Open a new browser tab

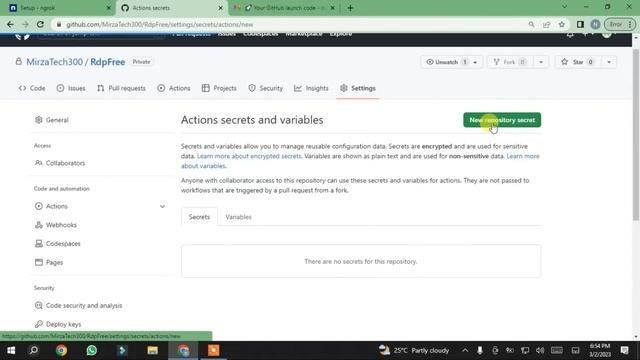(x=350, y=8)
